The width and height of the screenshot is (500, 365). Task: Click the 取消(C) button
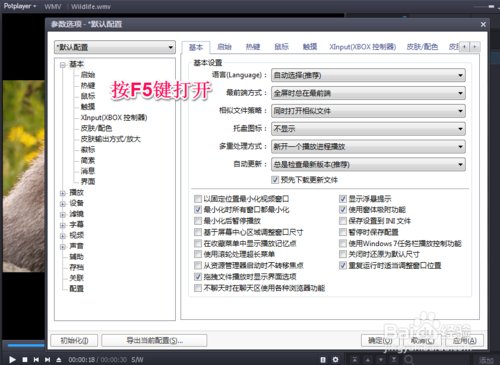(x=422, y=341)
